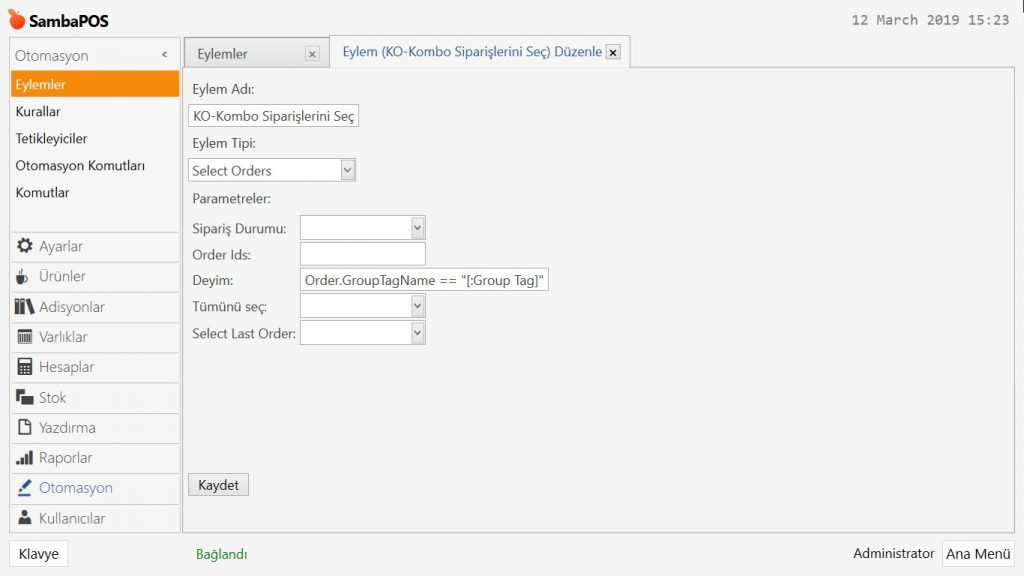Open Yazdırma via the document icon
The width and height of the screenshot is (1024, 576).
coord(25,428)
